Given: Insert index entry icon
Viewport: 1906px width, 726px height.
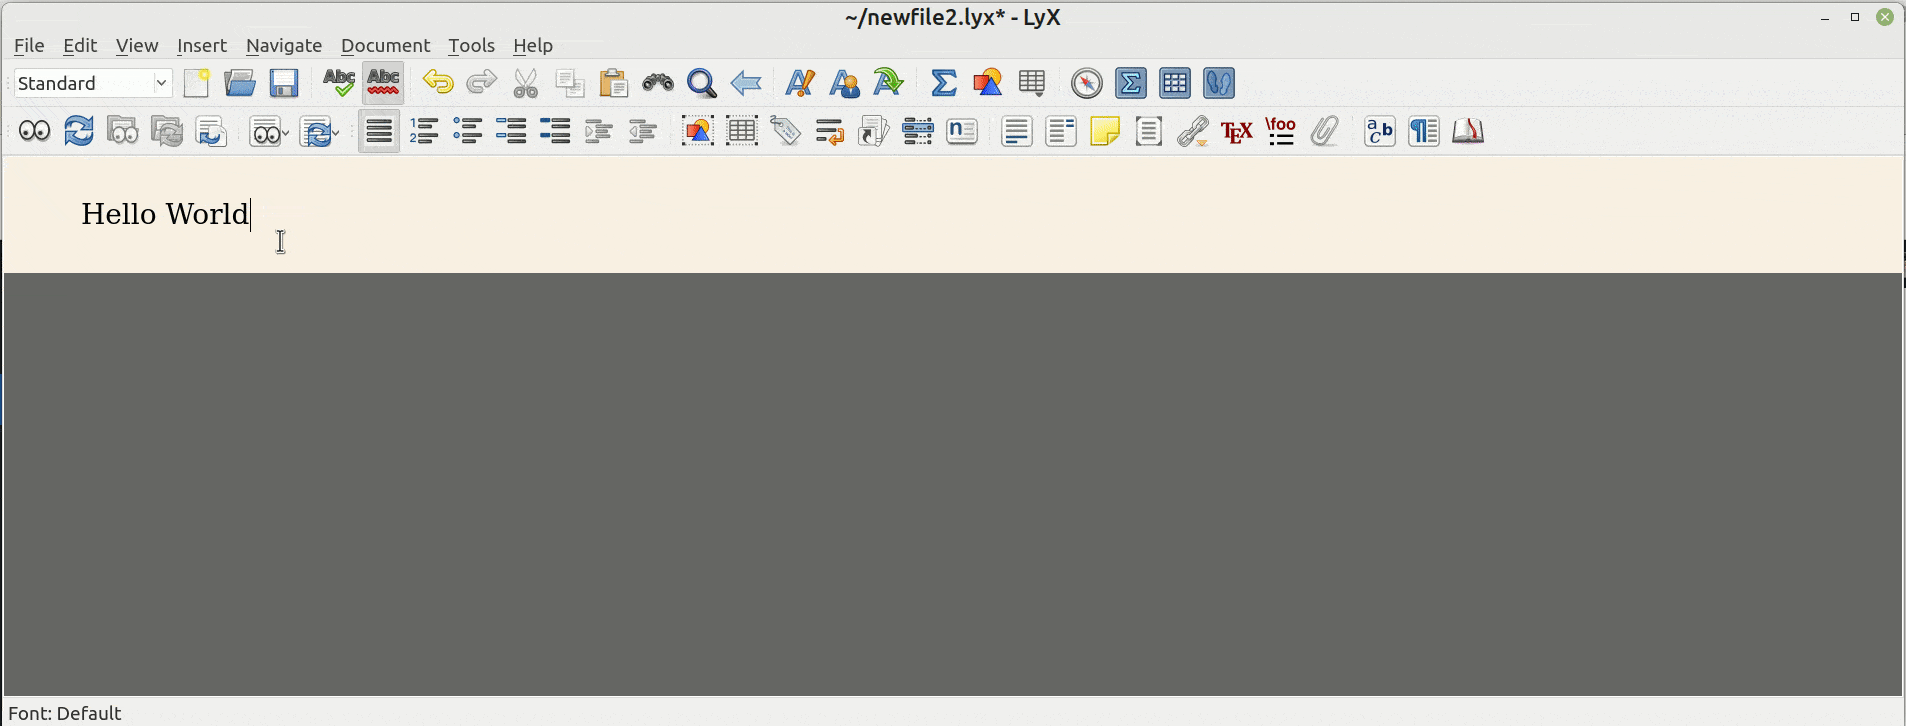Looking at the screenshot, I should click(918, 131).
